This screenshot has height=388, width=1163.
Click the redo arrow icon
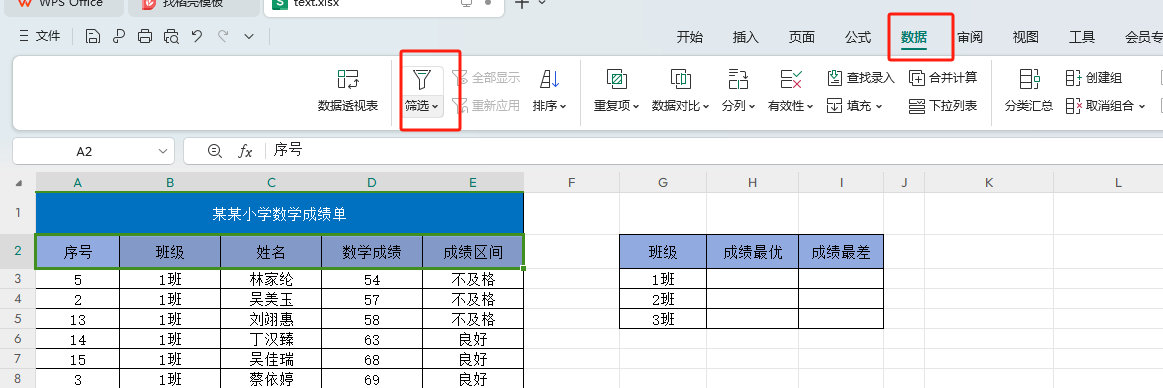pyautogui.click(x=223, y=36)
